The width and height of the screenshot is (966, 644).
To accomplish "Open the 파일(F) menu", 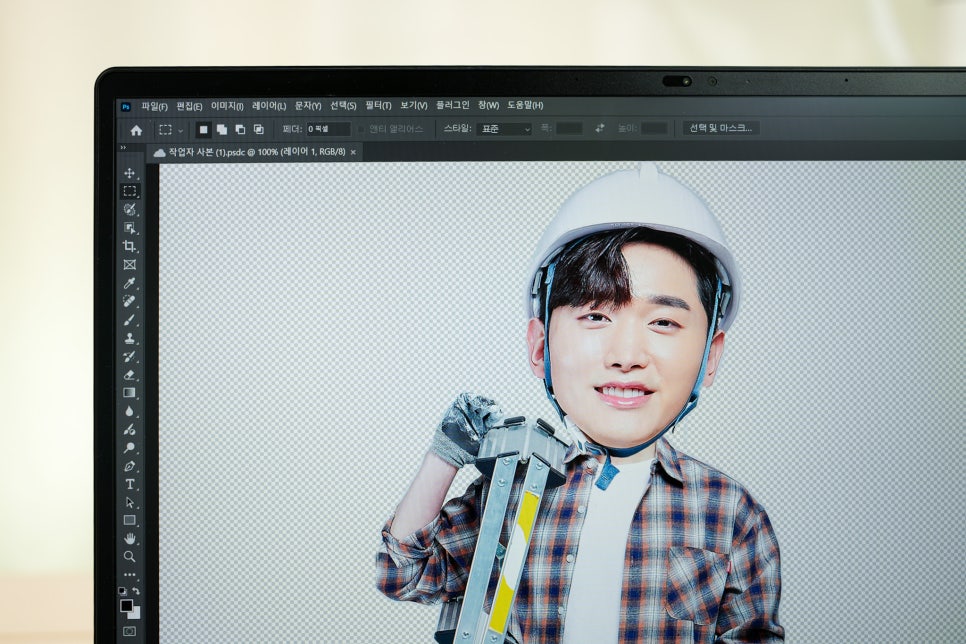I will click(154, 106).
